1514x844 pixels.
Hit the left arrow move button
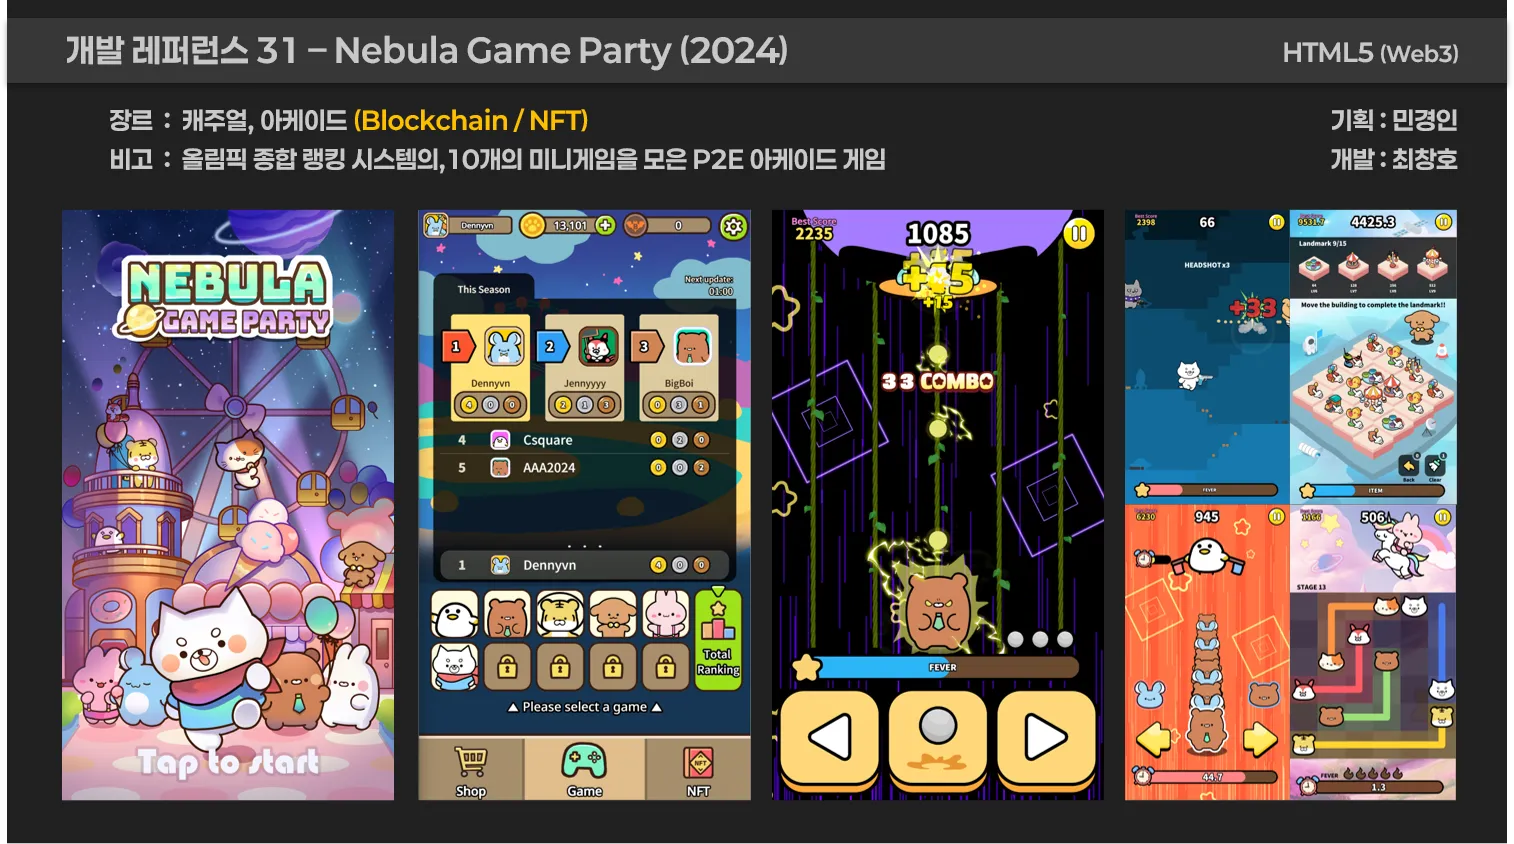point(829,738)
